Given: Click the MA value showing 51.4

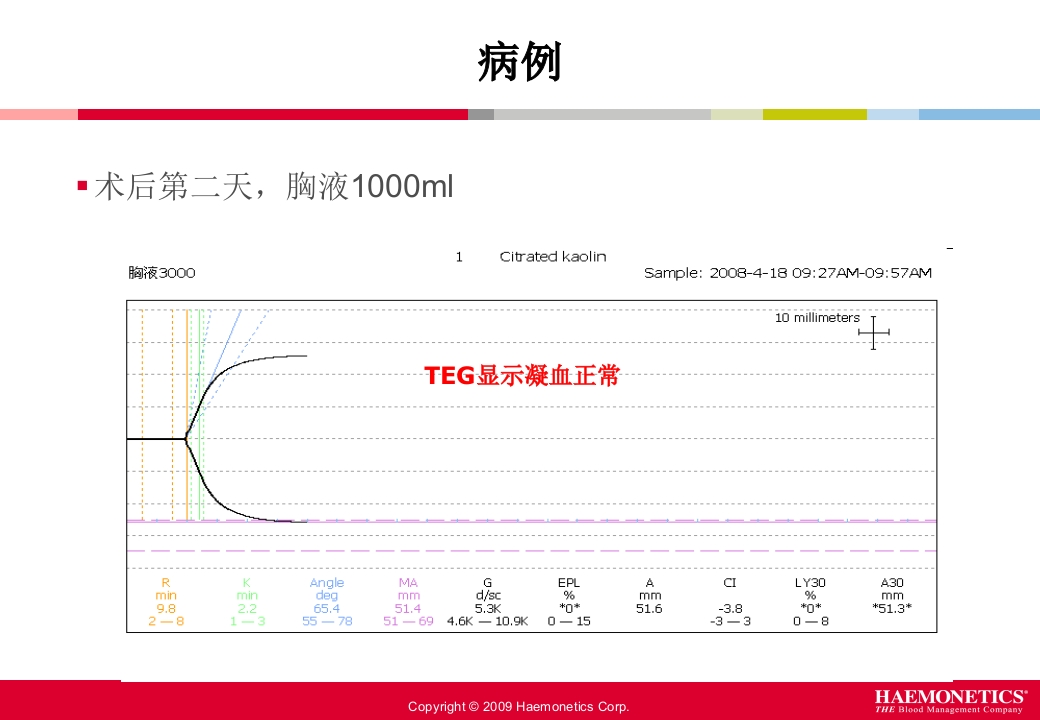Looking at the screenshot, I should pyautogui.click(x=408, y=606).
